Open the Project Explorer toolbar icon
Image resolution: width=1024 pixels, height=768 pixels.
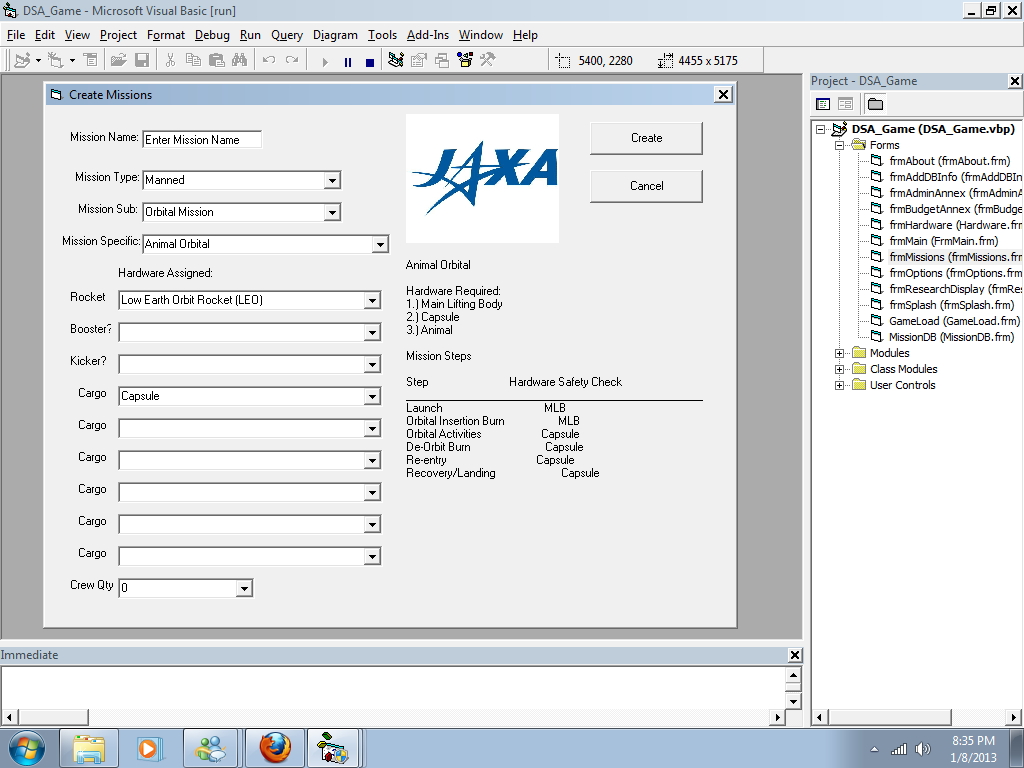click(395, 60)
